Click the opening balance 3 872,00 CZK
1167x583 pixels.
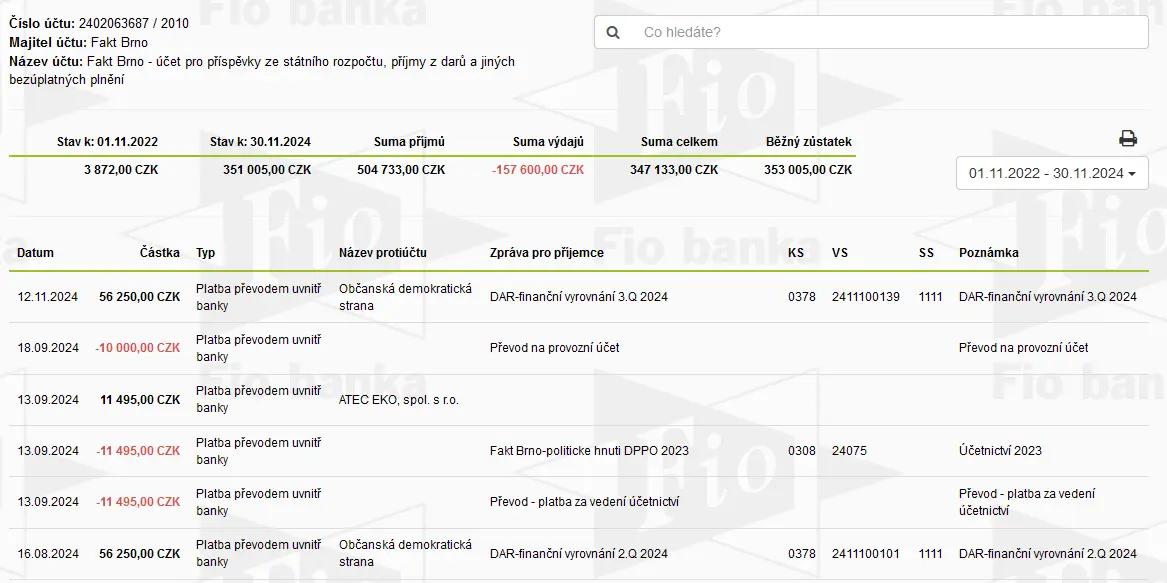tap(121, 170)
